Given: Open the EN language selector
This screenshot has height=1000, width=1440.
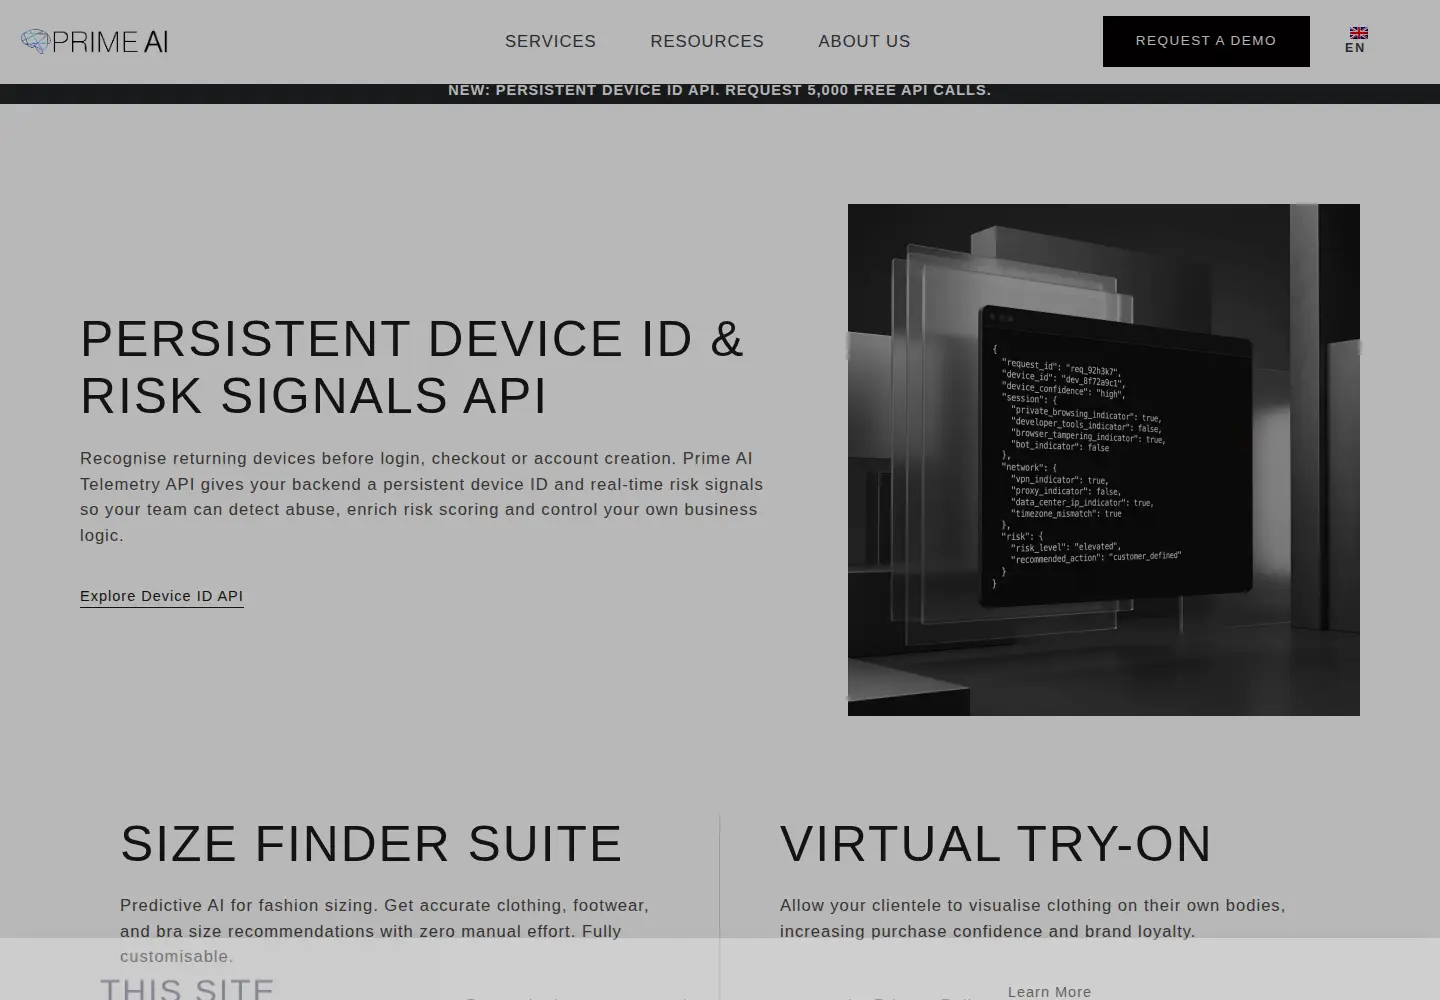Looking at the screenshot, I should tap(1355, 48).
